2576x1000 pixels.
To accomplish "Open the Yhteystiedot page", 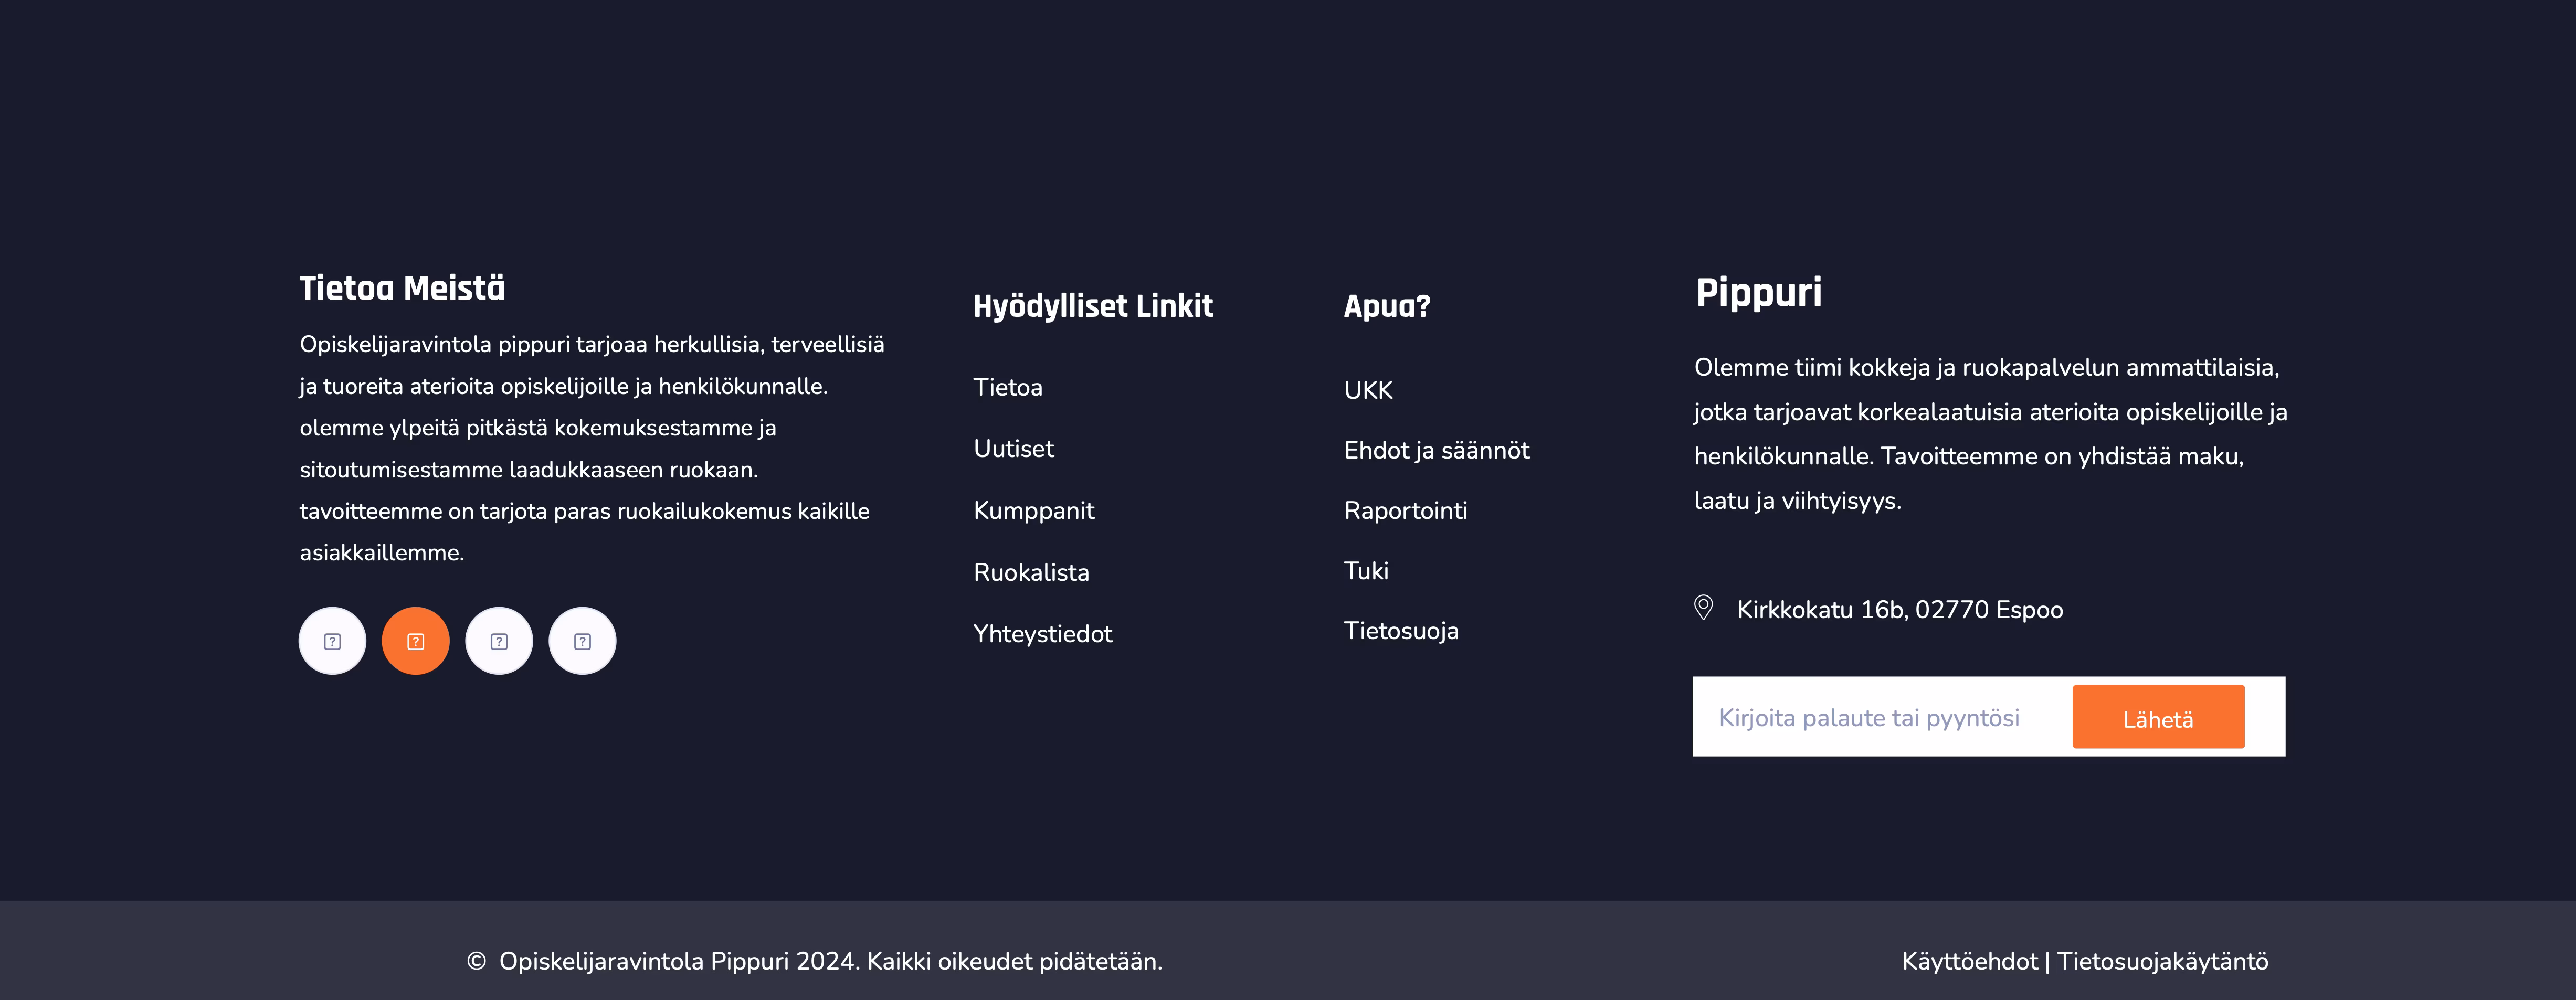I will pyautogui.click(x=1043, y=633).
